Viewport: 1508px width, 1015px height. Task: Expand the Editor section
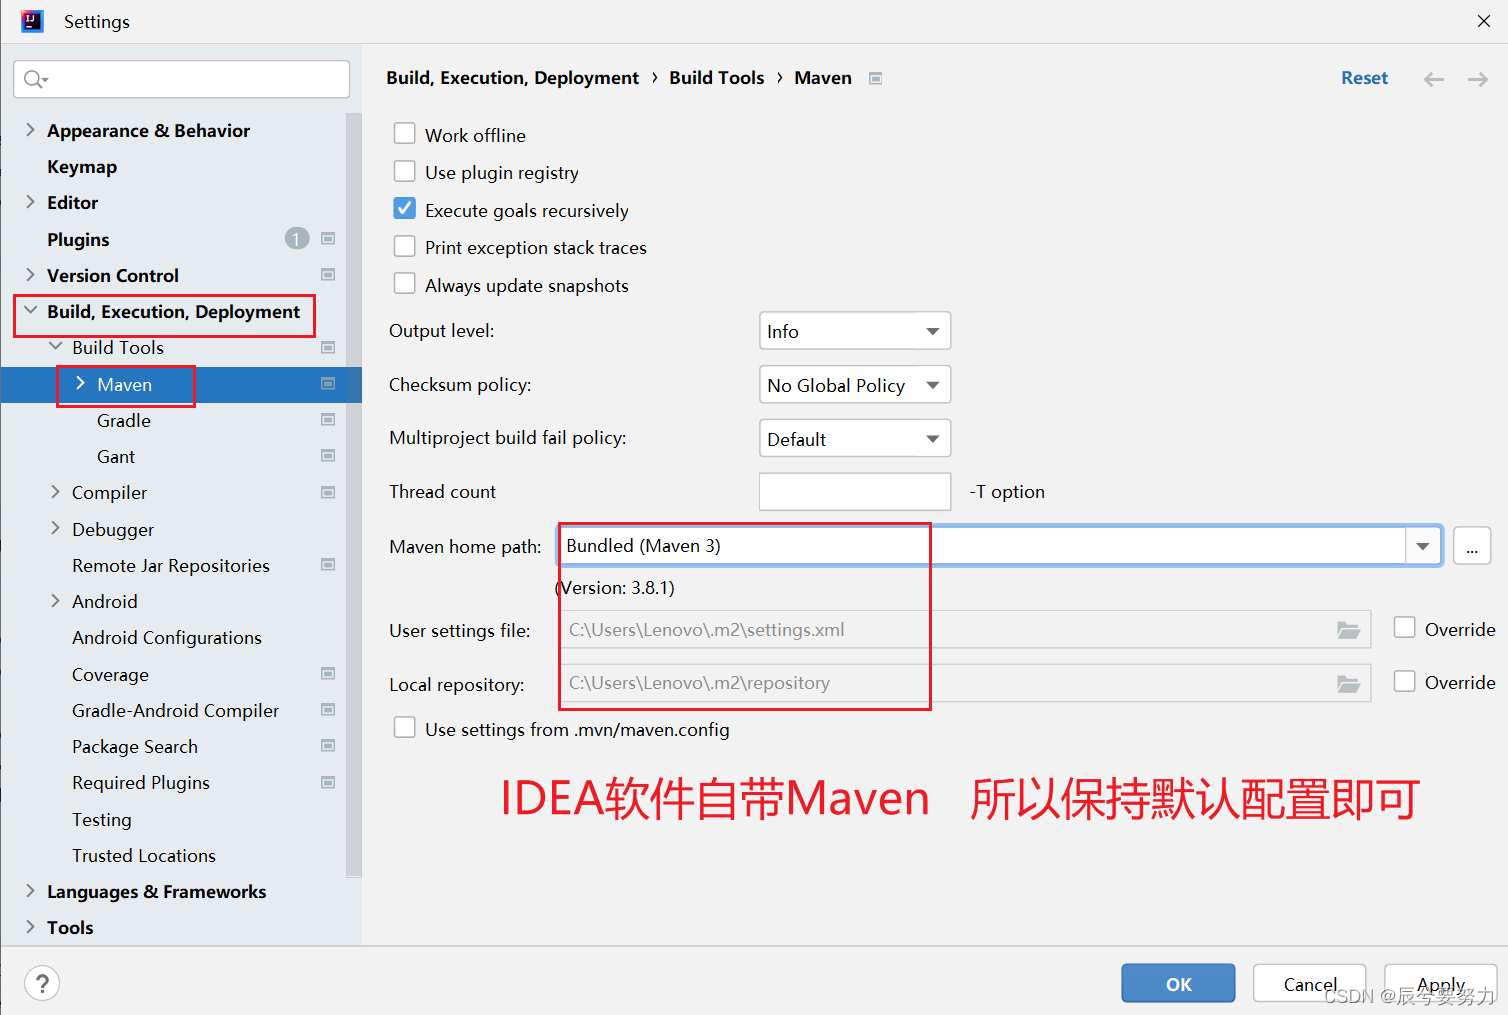click(x=30, y=202)
